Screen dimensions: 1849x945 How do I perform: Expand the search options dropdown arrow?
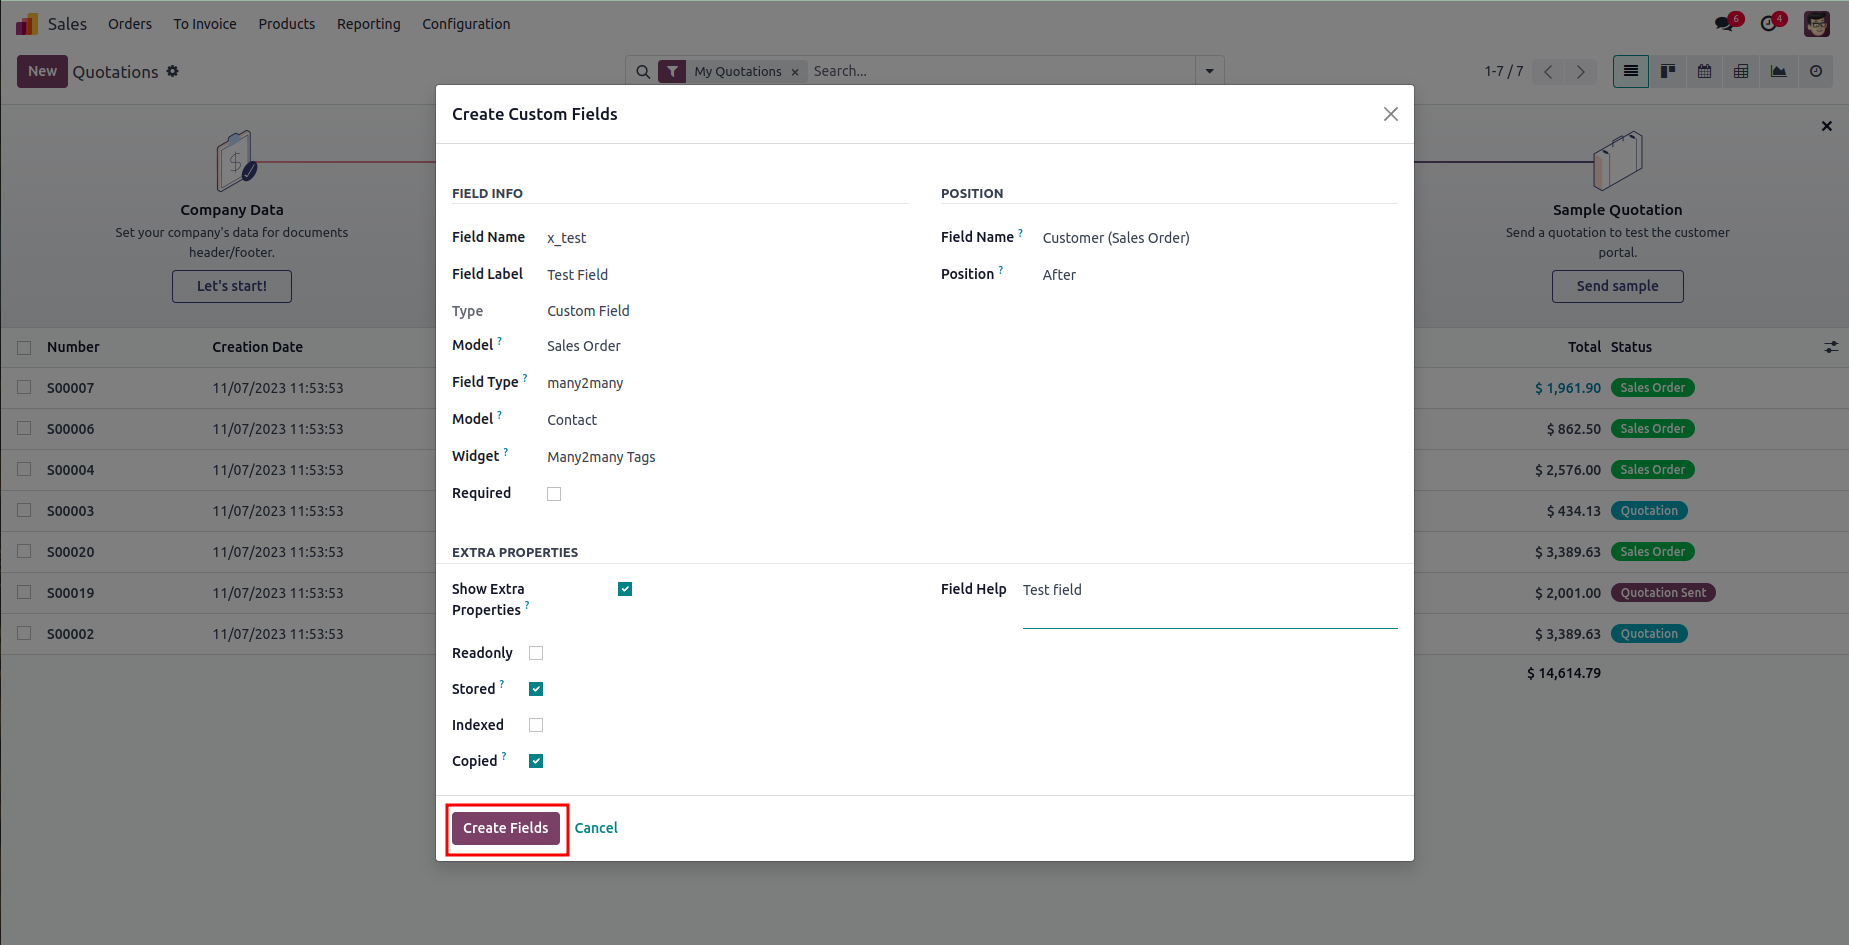[1210, 71]
